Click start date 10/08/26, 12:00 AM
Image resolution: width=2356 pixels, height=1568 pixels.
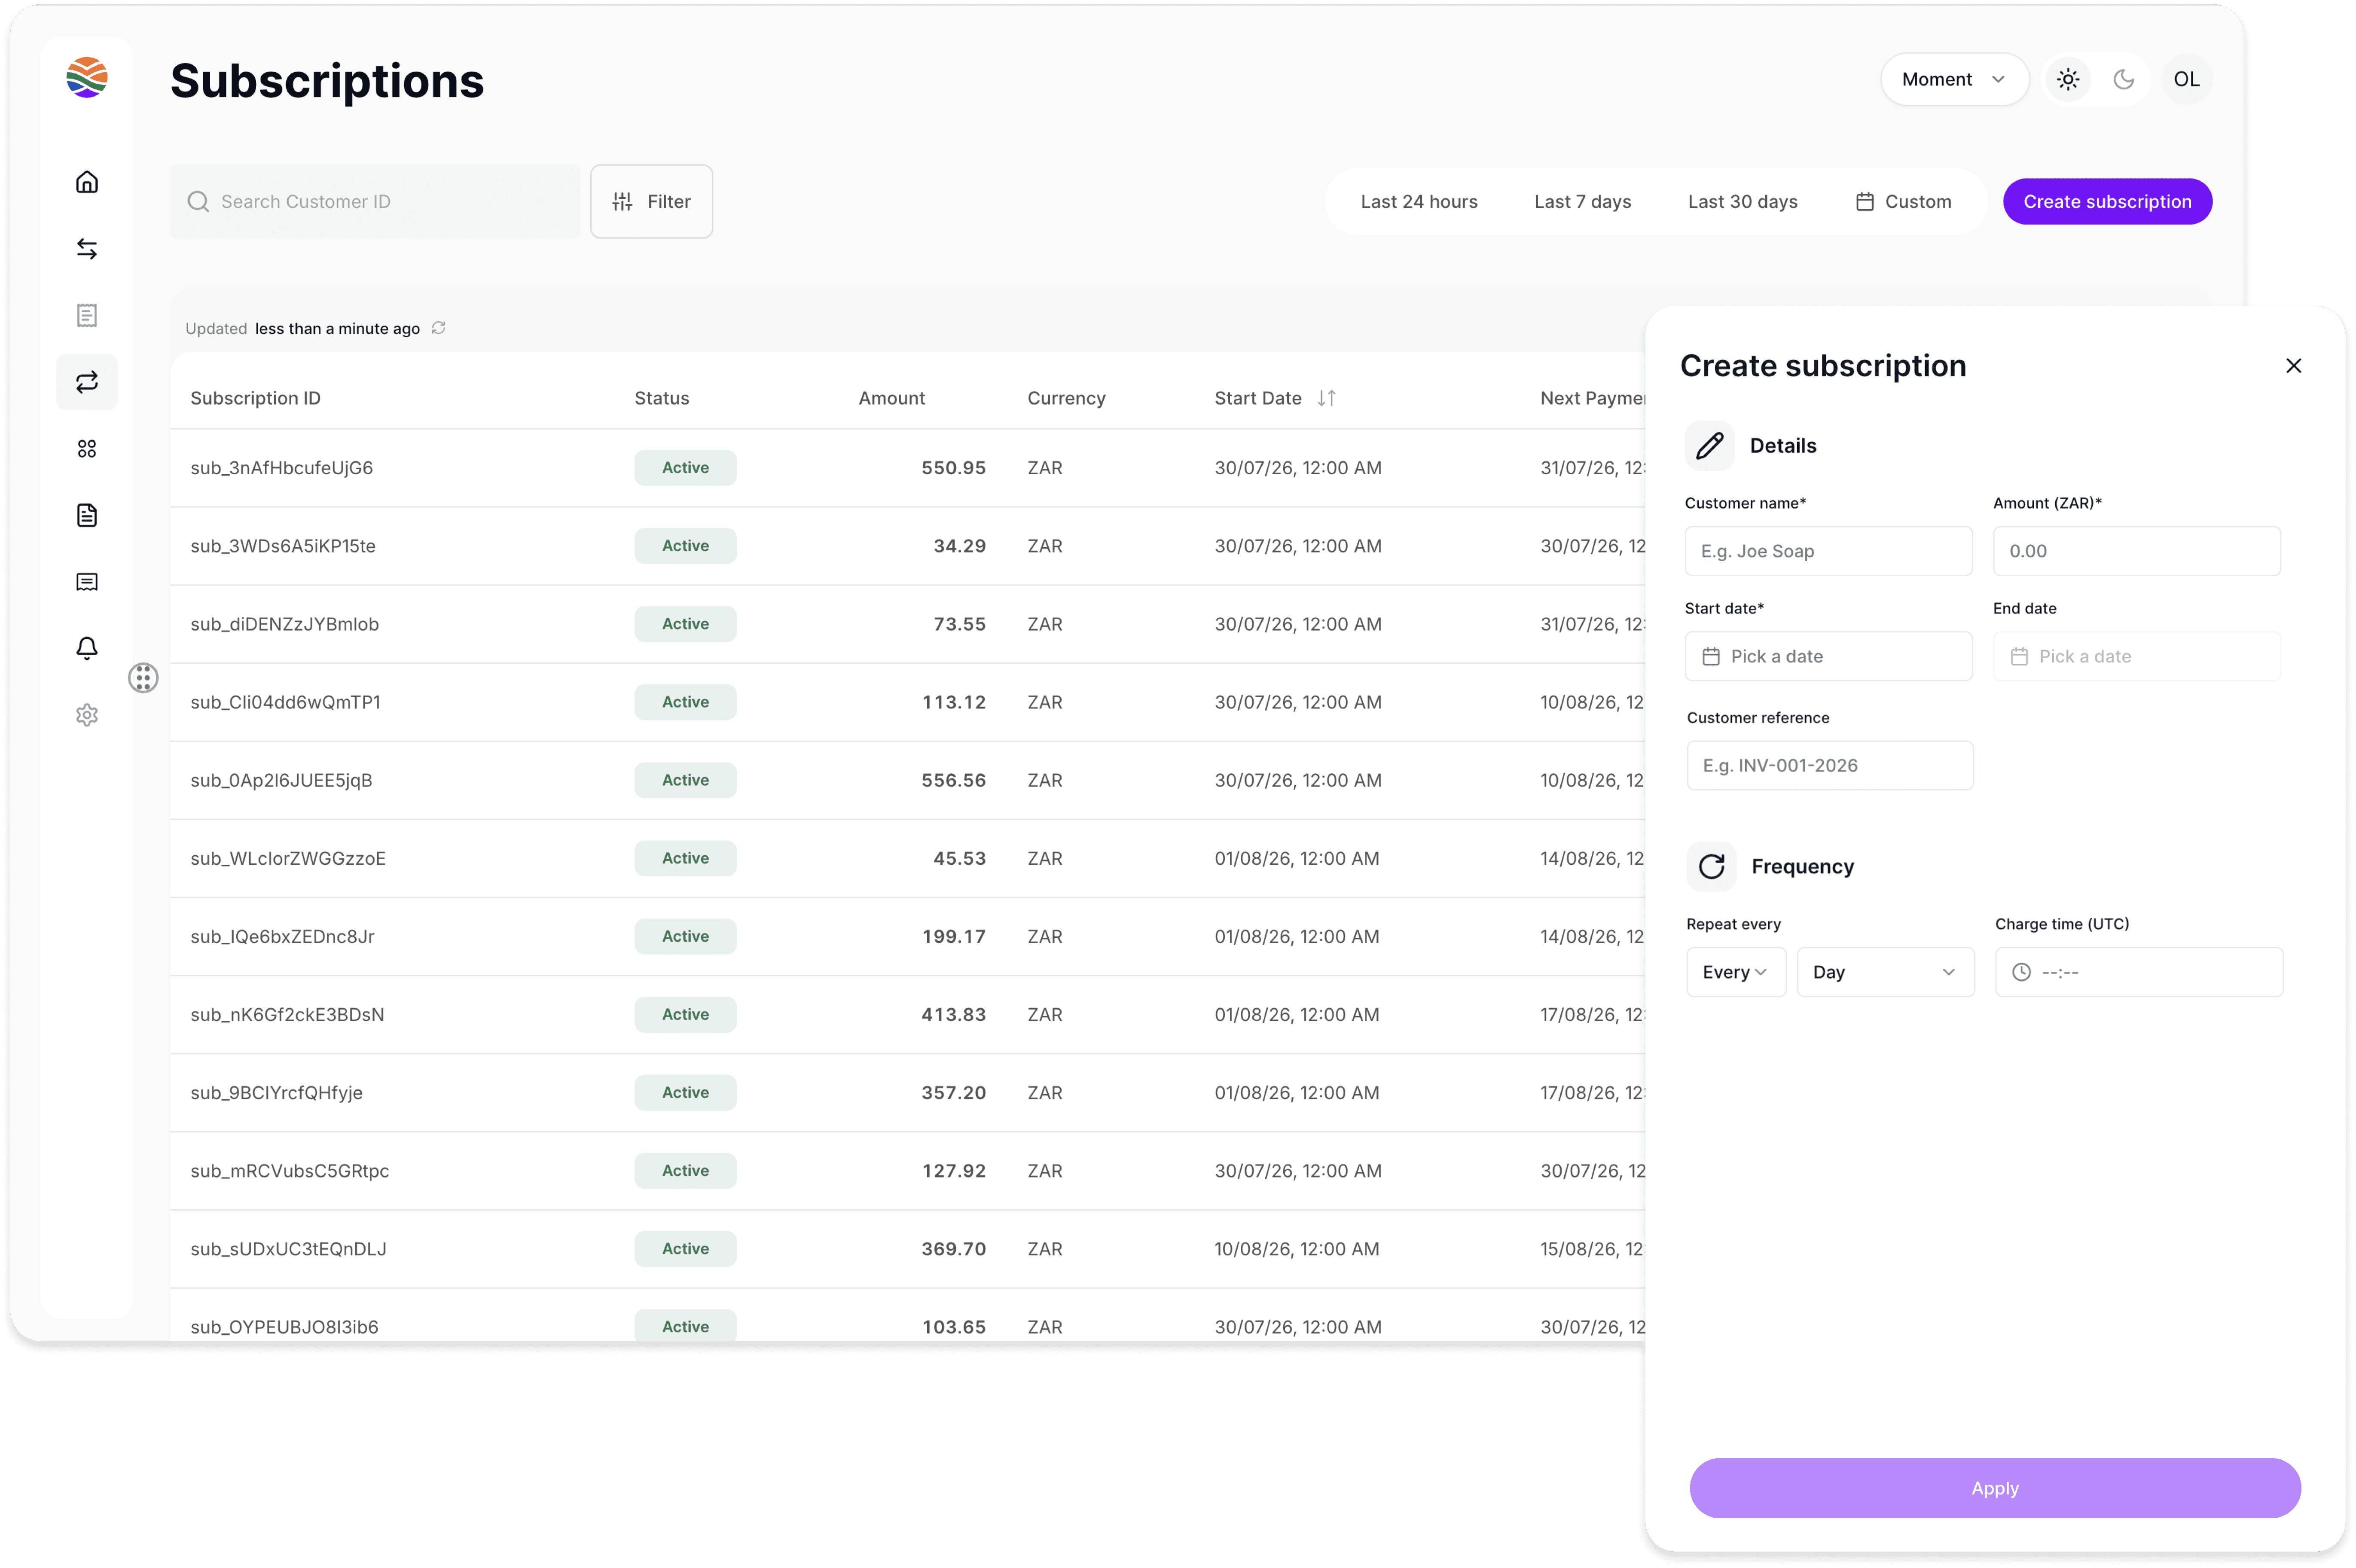1296,1248
